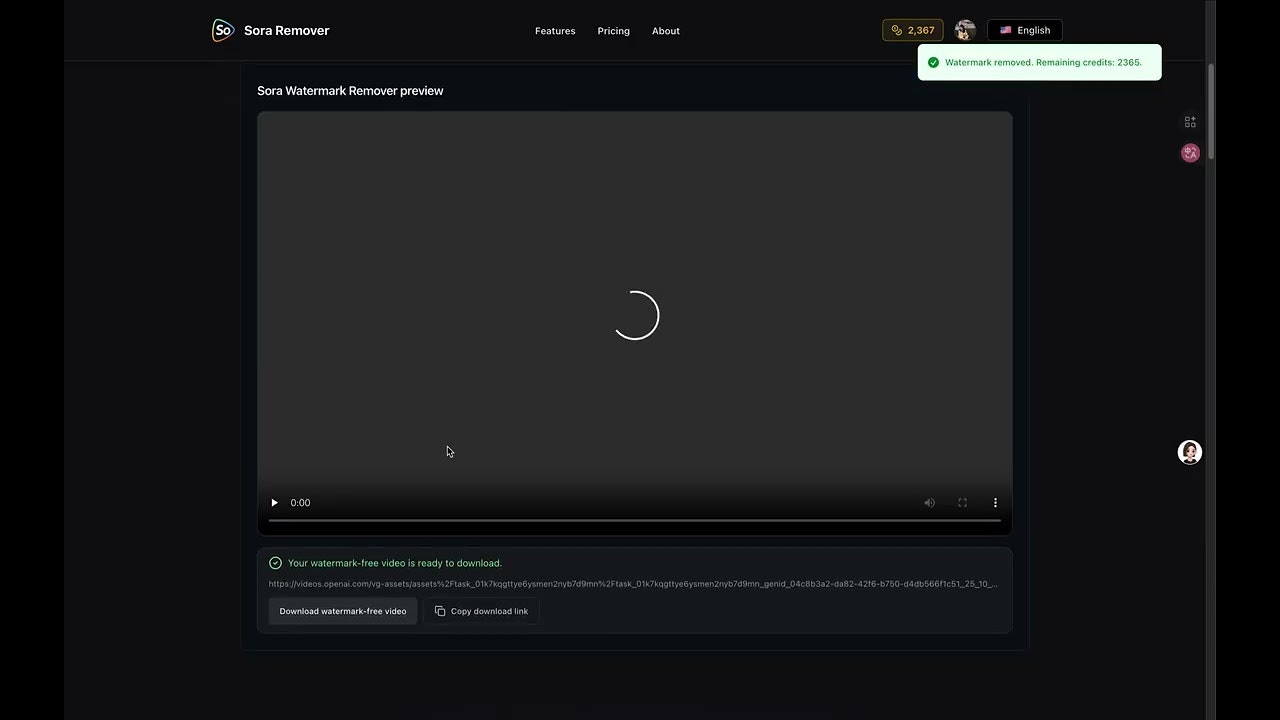Open the Pricing page
The image size is (1280, 720).
tap(614, 31)
